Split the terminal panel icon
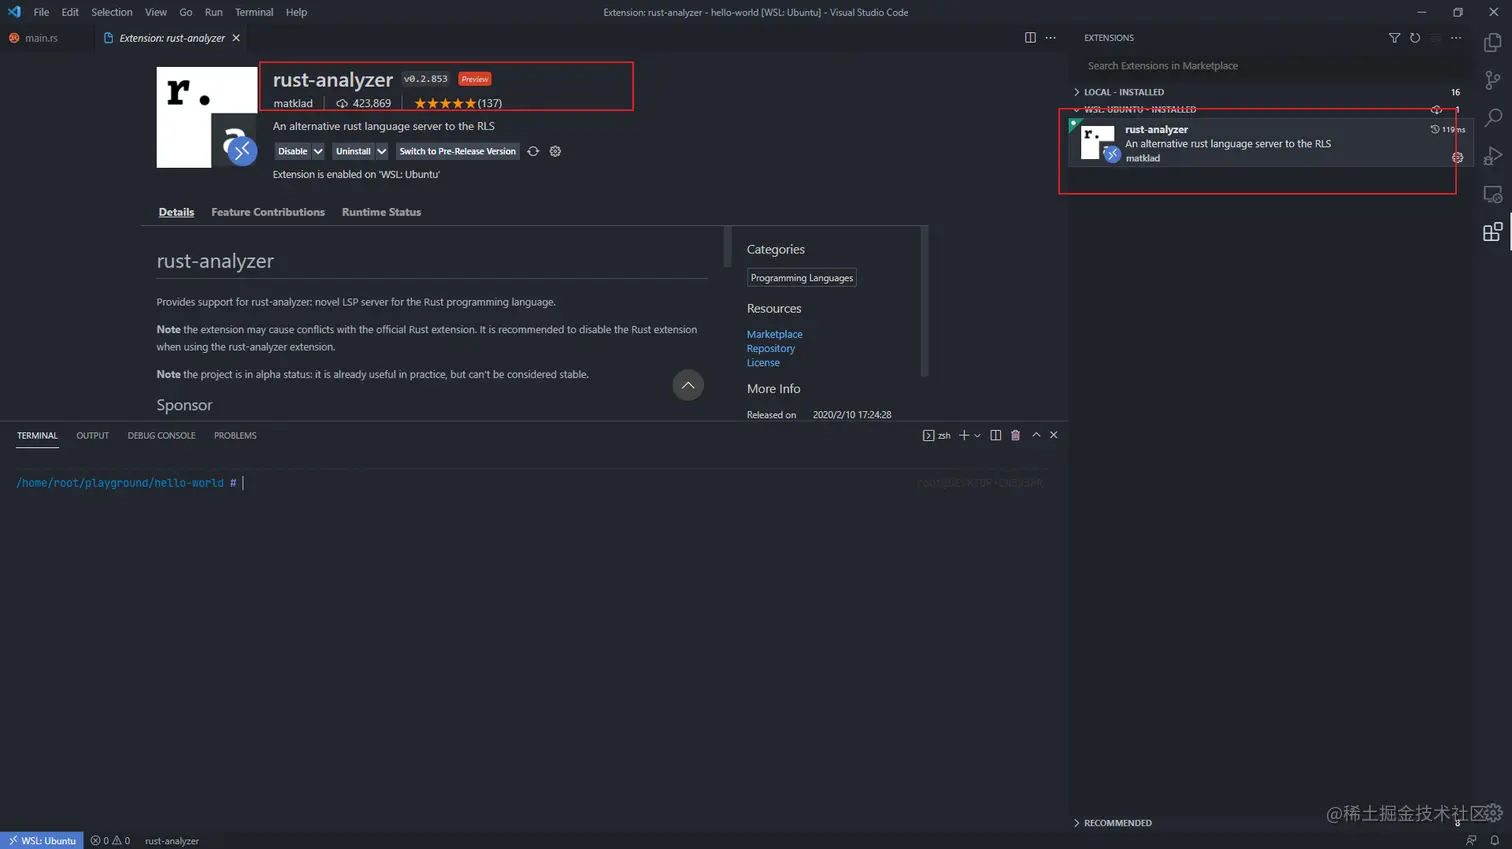The height and width of the screenshot is (849, 1512). pos(995,435)
